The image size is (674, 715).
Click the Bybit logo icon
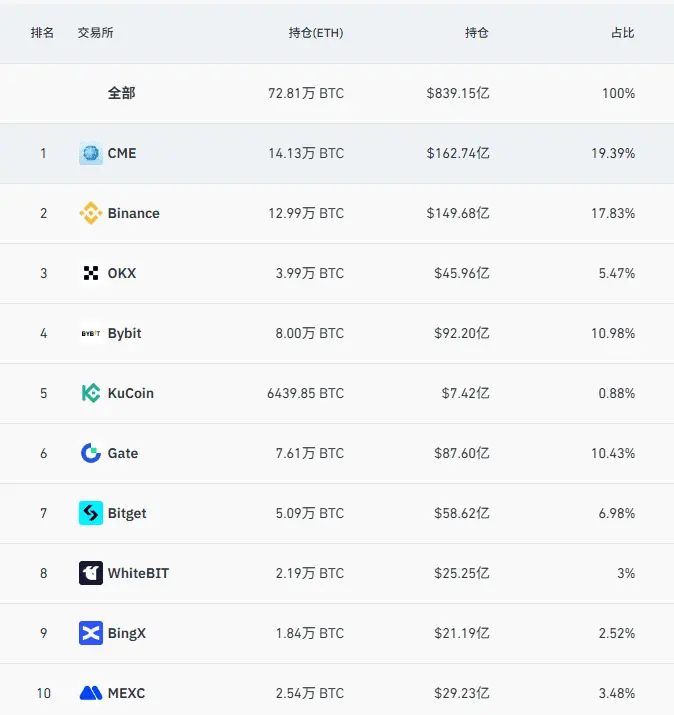(91, 333)
